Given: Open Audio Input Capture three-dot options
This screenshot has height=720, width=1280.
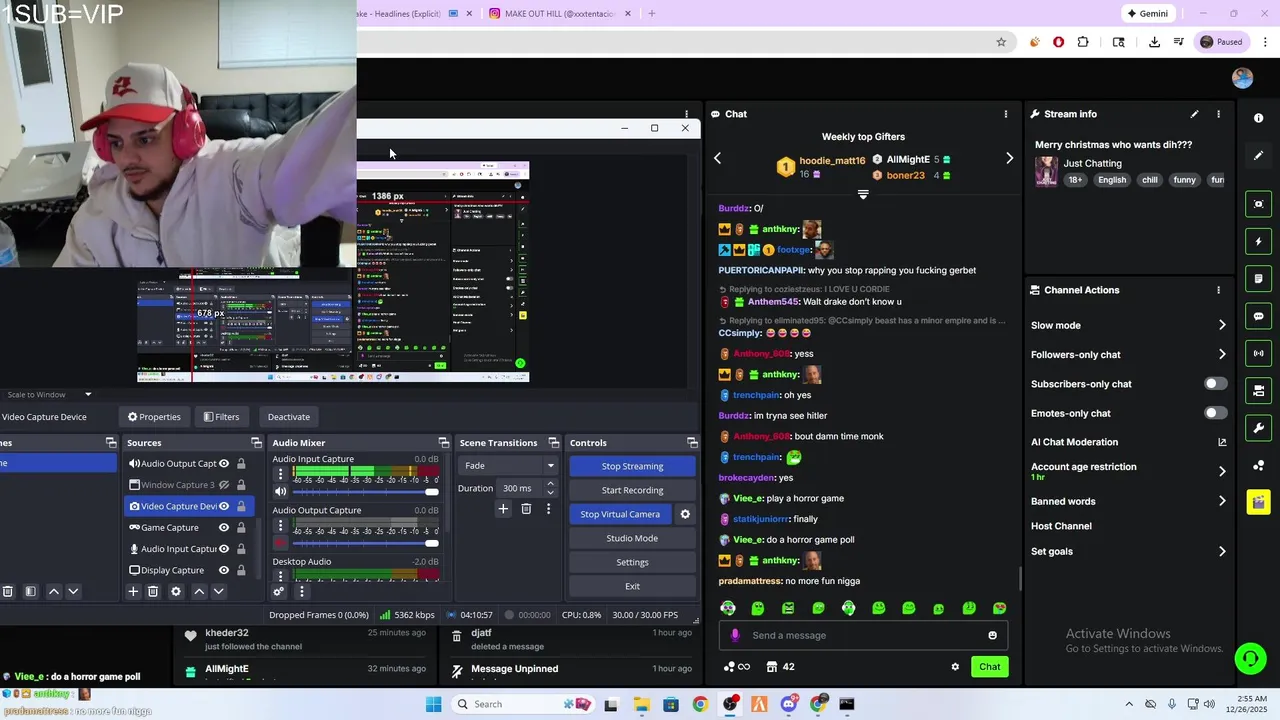Looking at the screenshot, I should pos(281,474).
